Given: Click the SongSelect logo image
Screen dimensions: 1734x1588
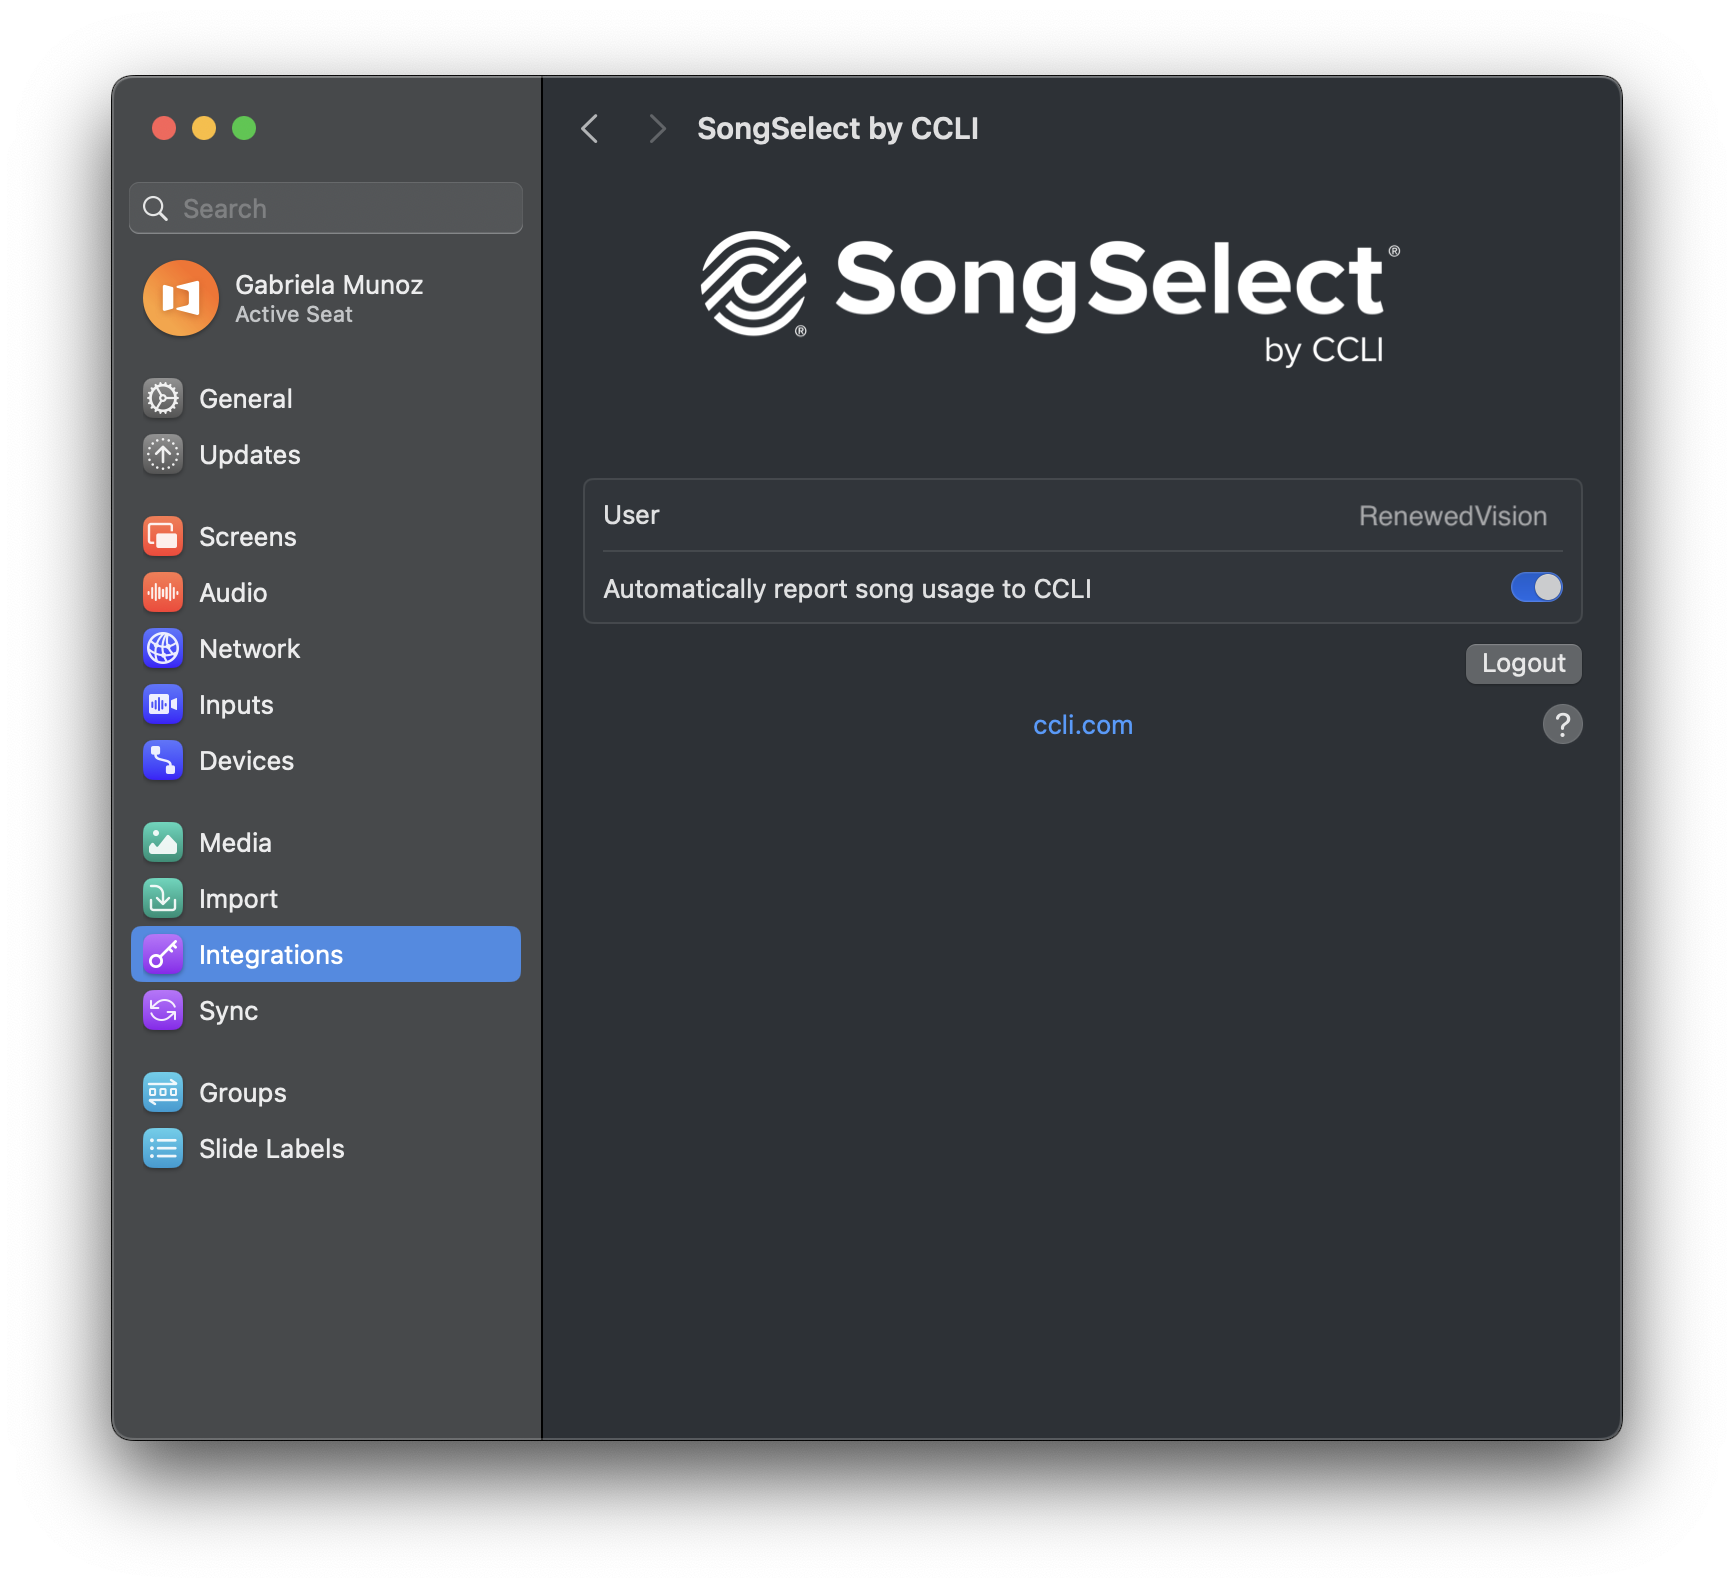Looking at the screenshot, I should point(1050,298).
